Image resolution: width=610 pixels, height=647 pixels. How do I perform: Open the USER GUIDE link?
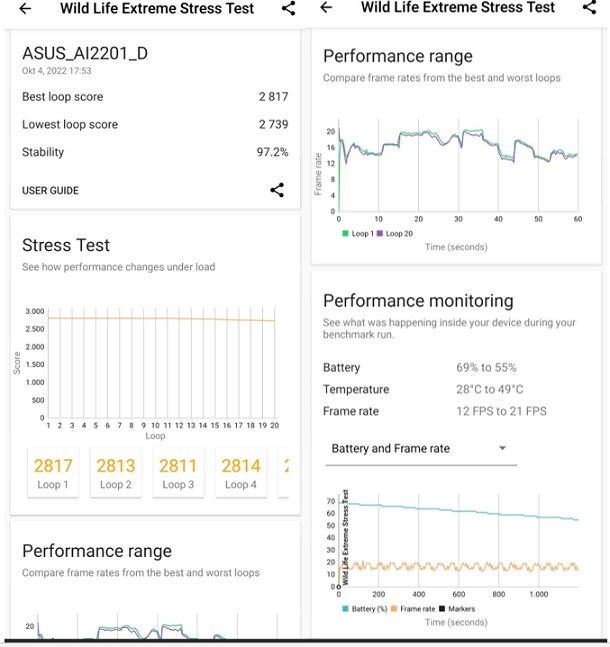click(50, 191)
